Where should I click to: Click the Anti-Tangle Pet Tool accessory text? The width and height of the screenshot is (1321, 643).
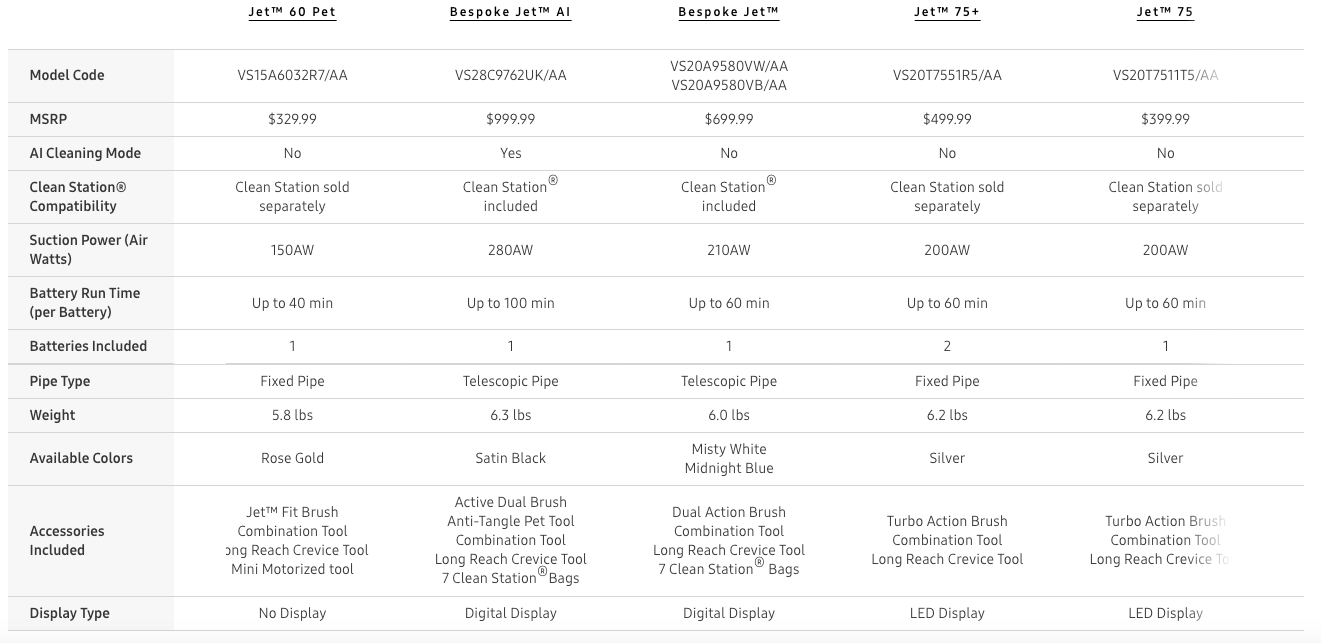point(510,521)
